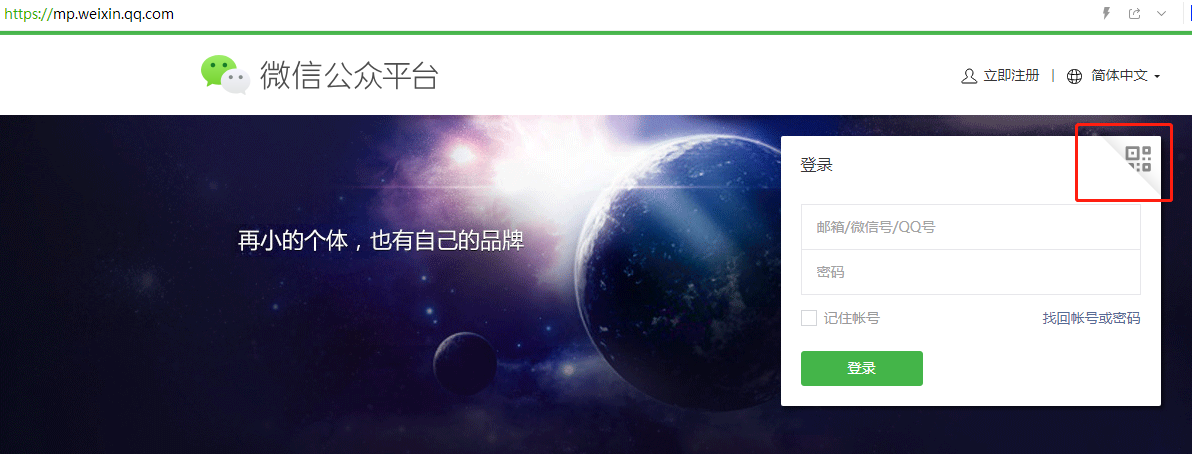Focus the 邮箱/微信号/QQ号 input field
Image resolution: width=1192 pixels, height=466 pixels.
click(x=971, y=227)
